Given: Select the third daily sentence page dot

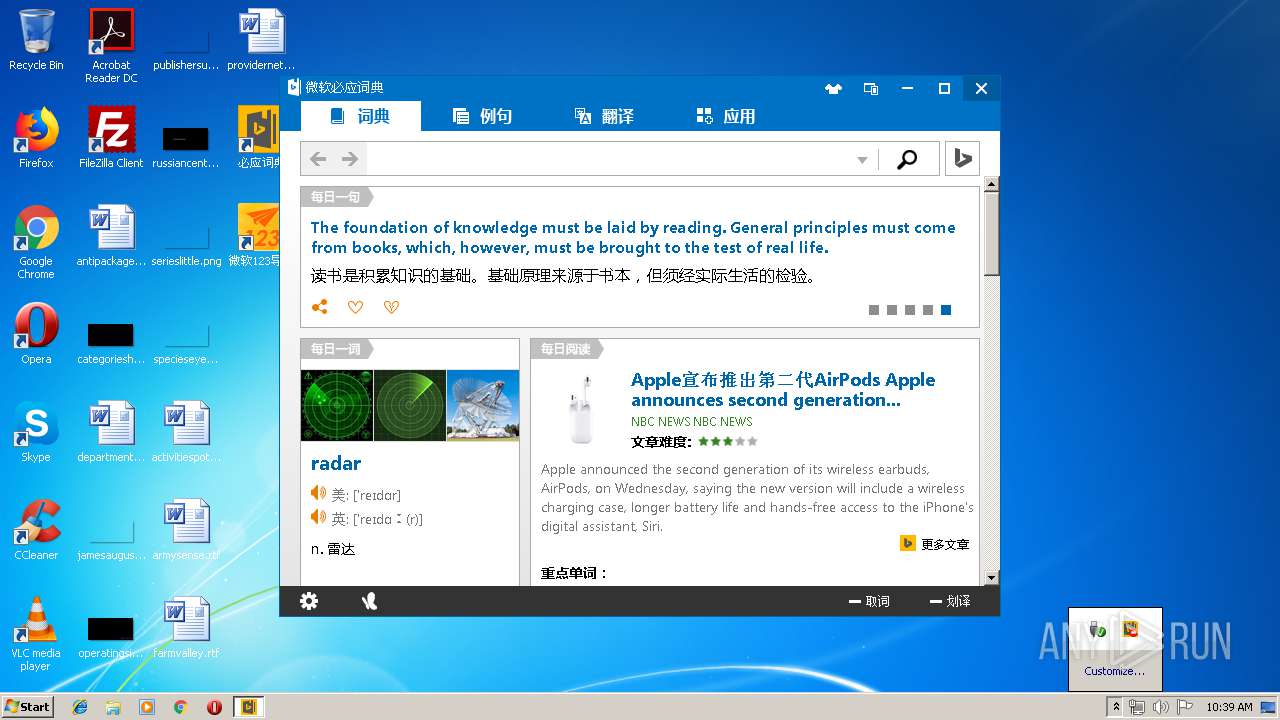Looking at the screenshot, I should [910, 310].
